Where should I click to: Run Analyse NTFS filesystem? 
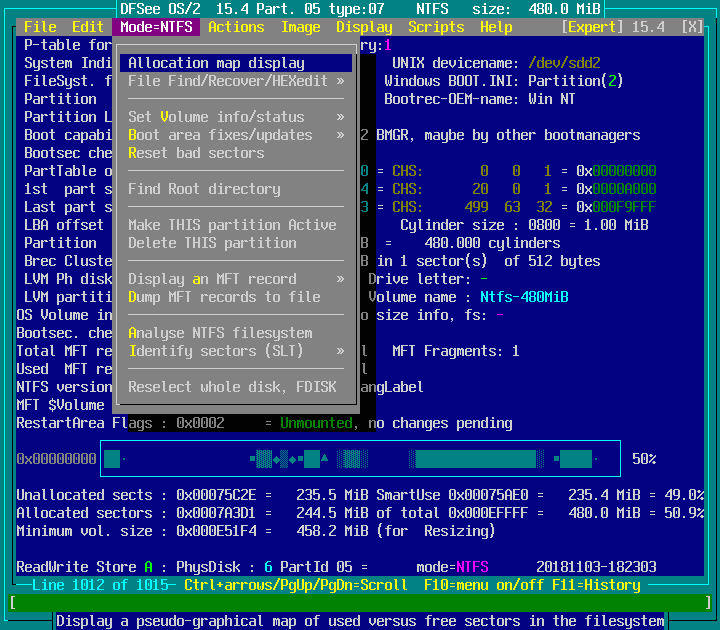coord(220,333)
